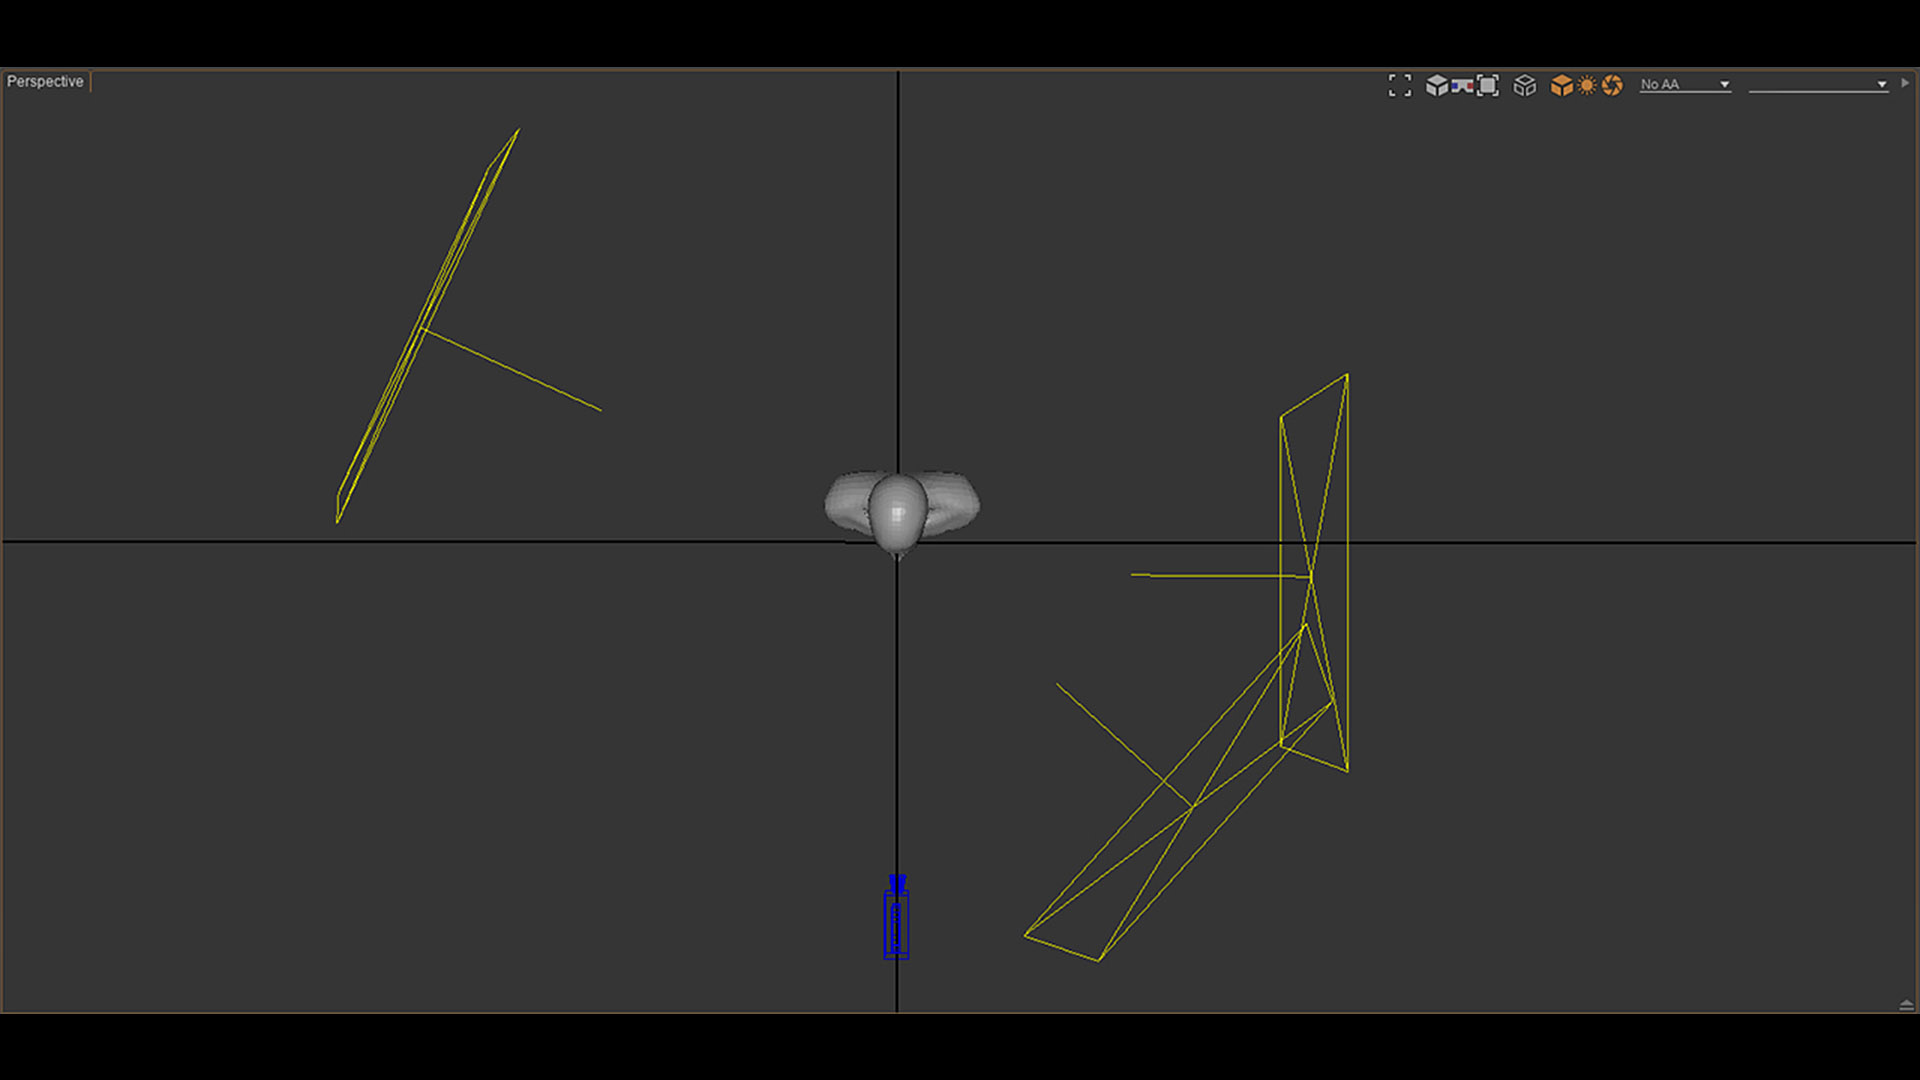Screen dimensions: 1920x1080
Task: Toggle the orange cube display icon
Action: 1561,86
